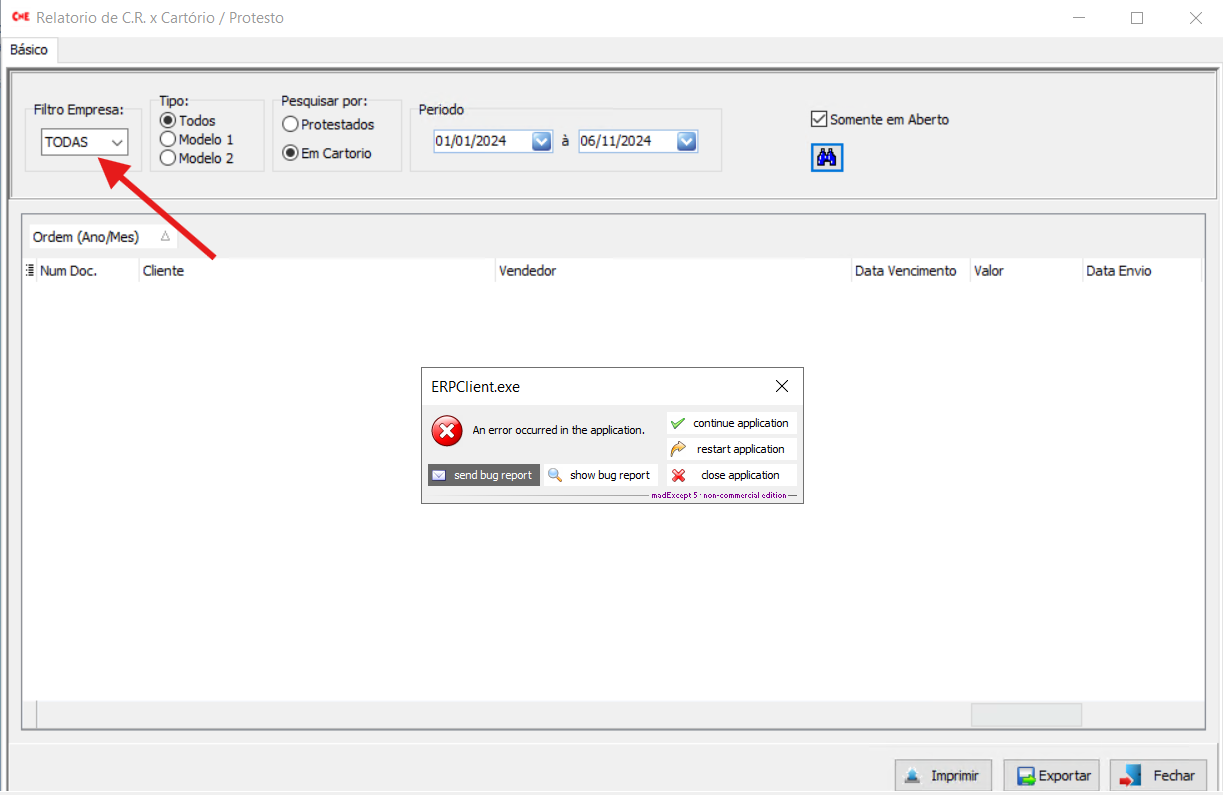Click continue application in error dialog

click(x=731, y=423)
